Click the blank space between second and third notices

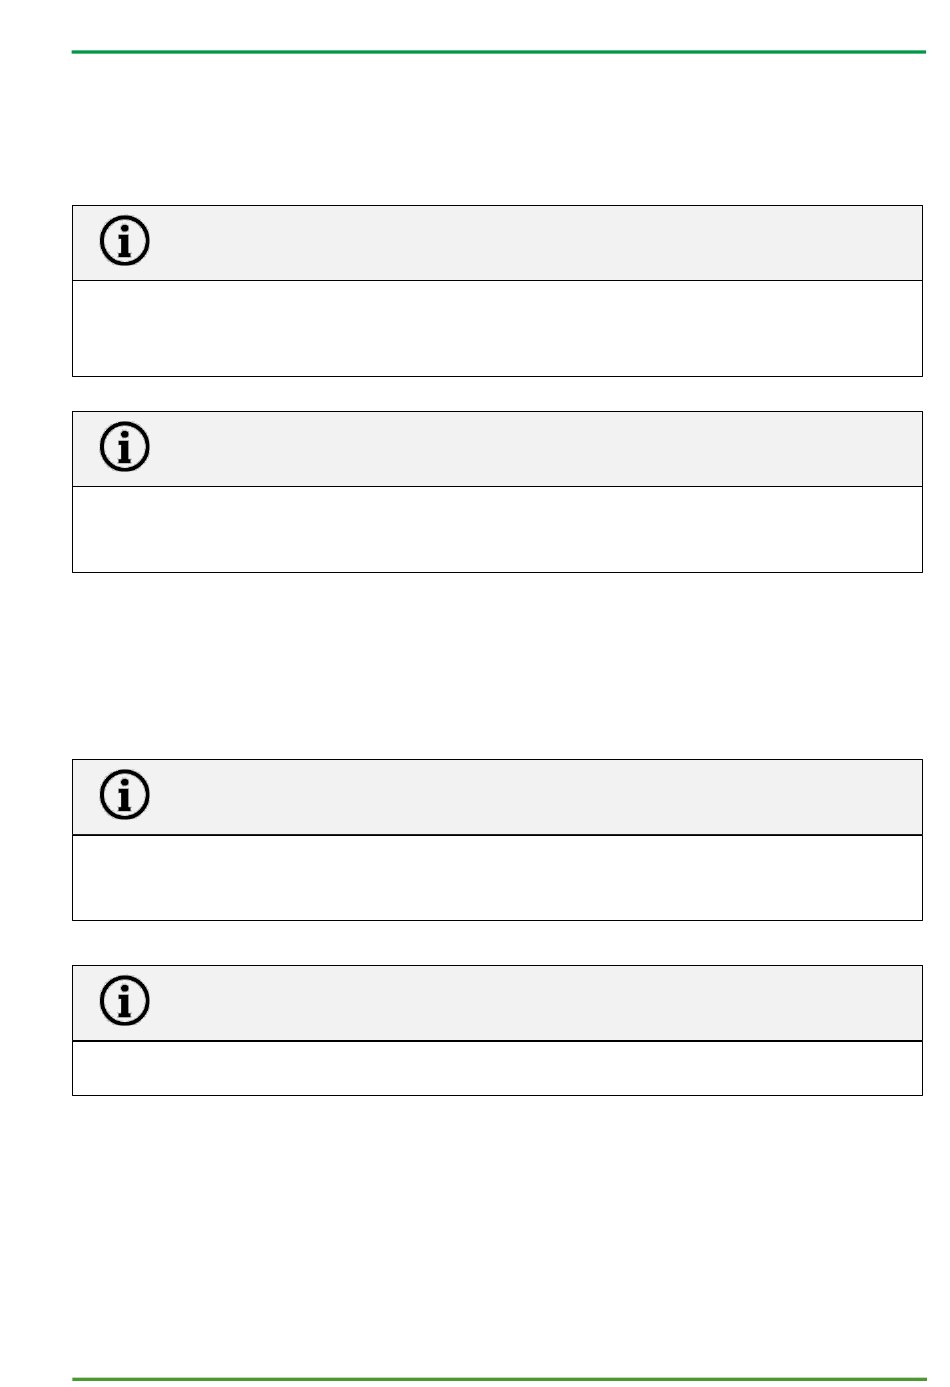coord(497,666)
